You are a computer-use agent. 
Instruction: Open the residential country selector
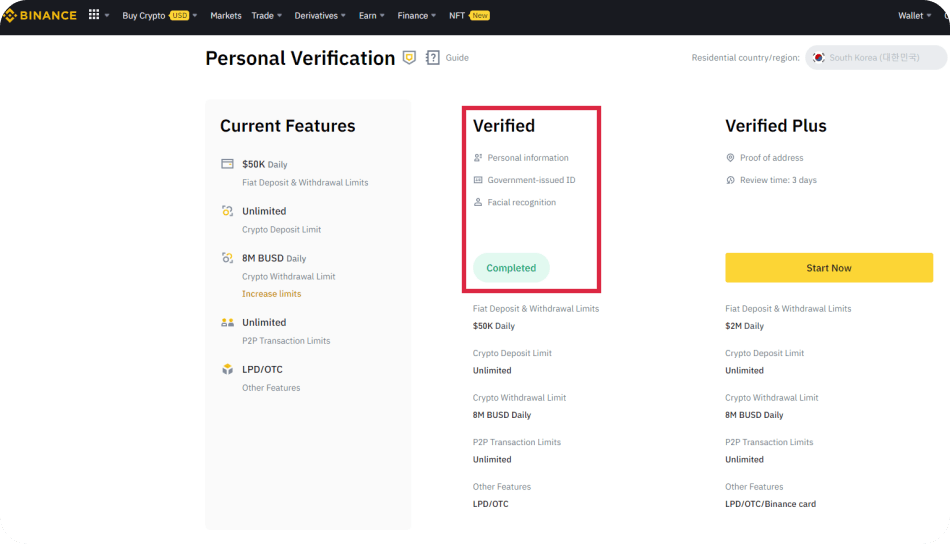[876, 58]
